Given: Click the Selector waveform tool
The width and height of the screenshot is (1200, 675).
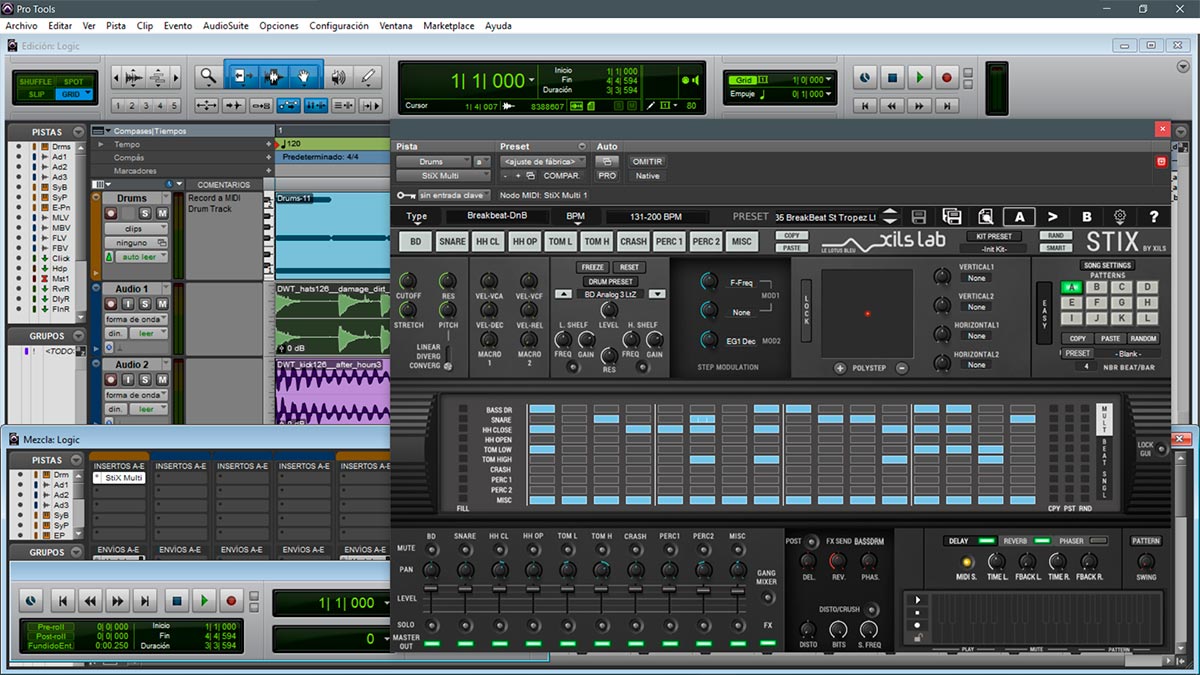Looking at the screenshot, I should pyautogui.click(x=272, y=76).
